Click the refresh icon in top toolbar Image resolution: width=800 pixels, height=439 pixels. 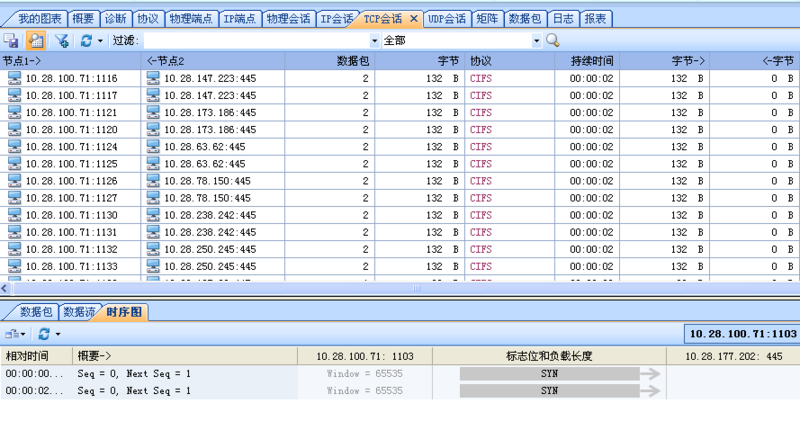tap(86, 40)
